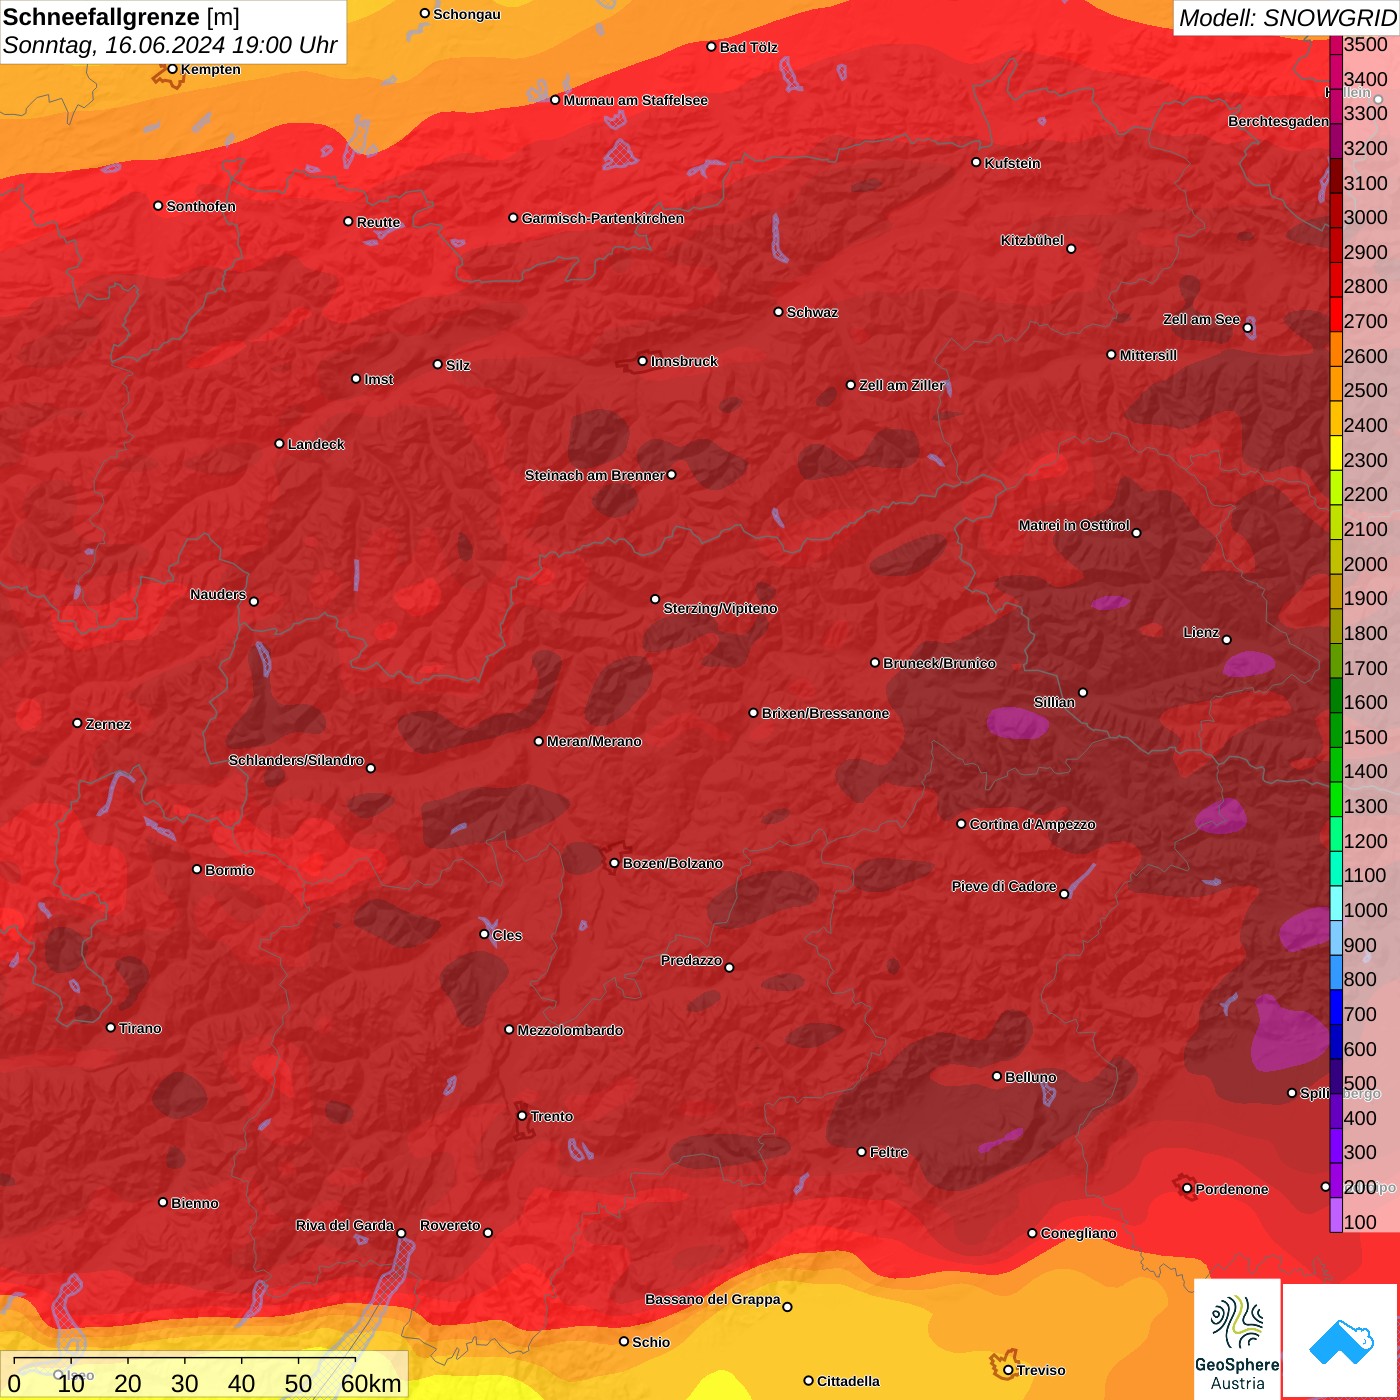
Task: Select the Belluno city marker dot
Action: point(996,1076)
